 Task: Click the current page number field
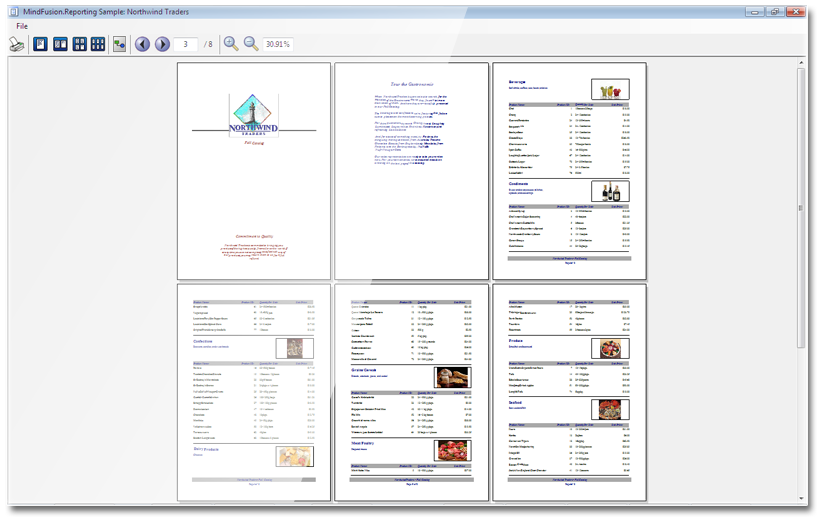coord(185,44)
